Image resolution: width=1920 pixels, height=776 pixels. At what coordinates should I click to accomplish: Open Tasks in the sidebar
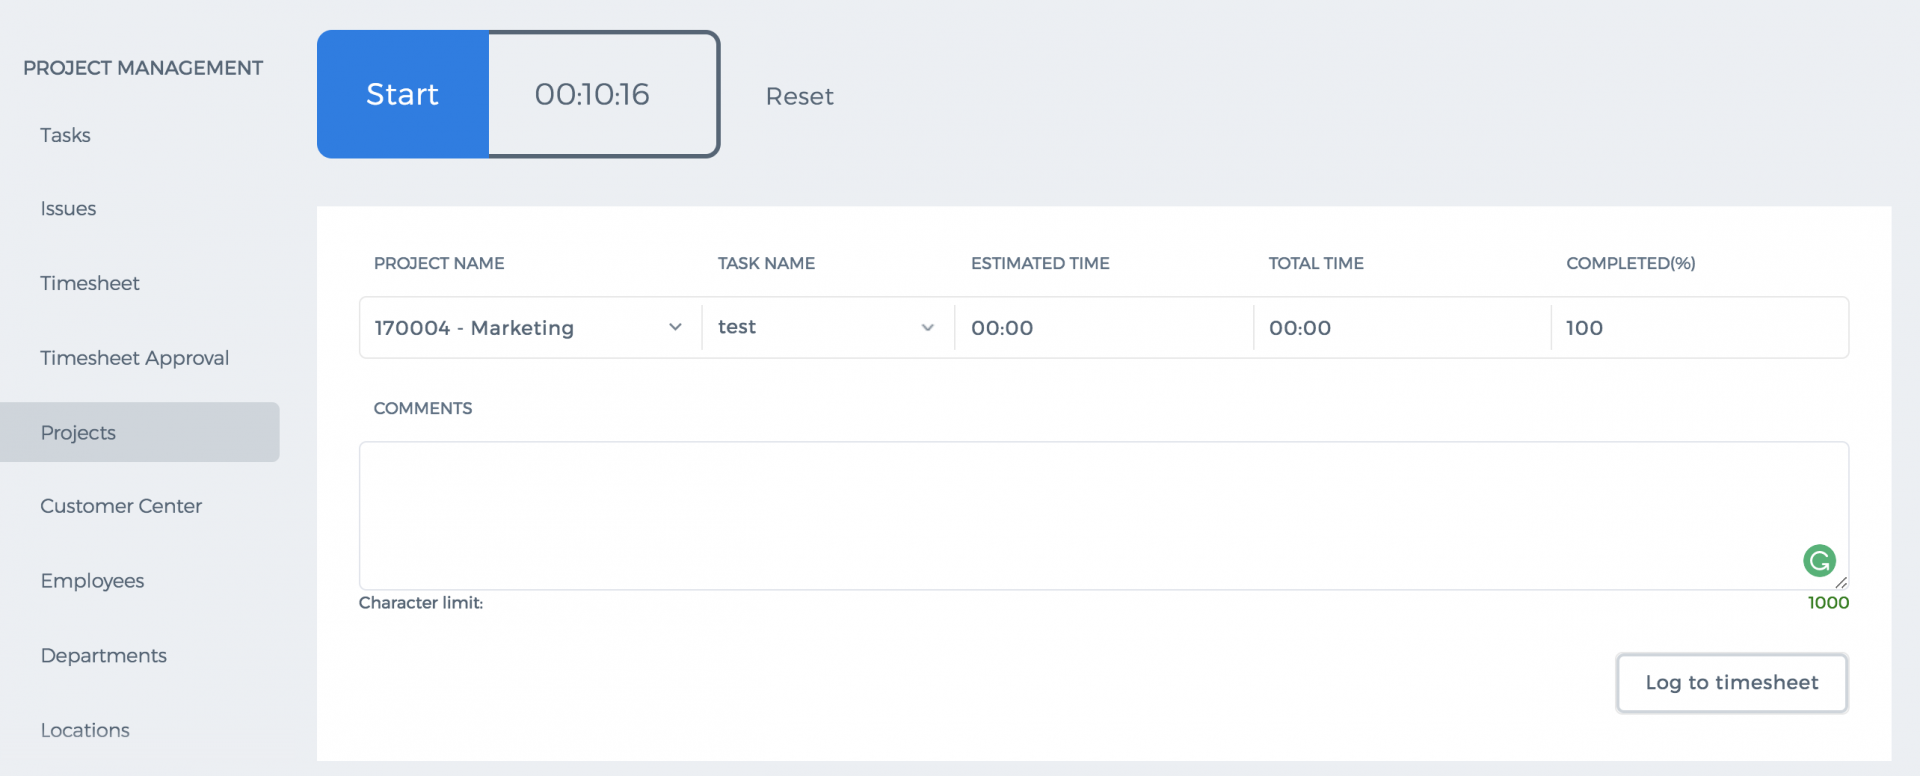[x=66, y=135]
